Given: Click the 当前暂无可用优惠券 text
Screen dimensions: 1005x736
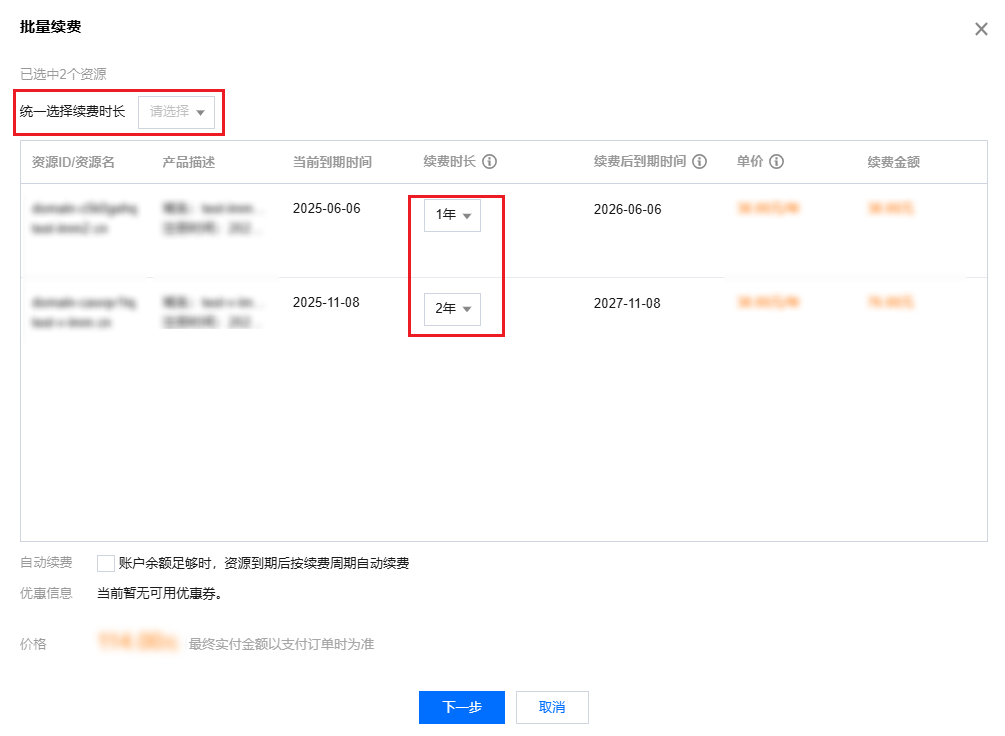Looking at the screenshot, I should click(160, 594).
